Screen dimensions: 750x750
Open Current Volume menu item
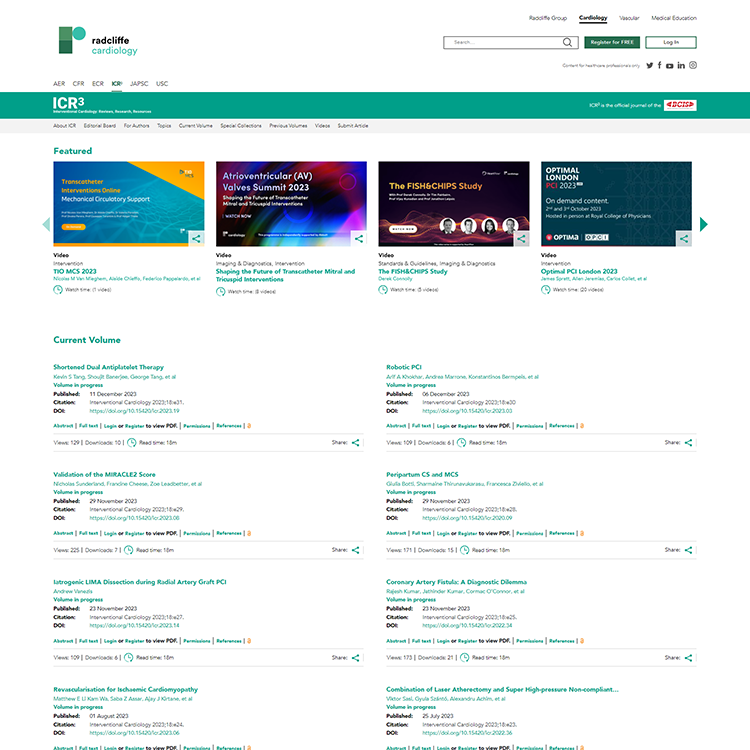coord(196,126)
